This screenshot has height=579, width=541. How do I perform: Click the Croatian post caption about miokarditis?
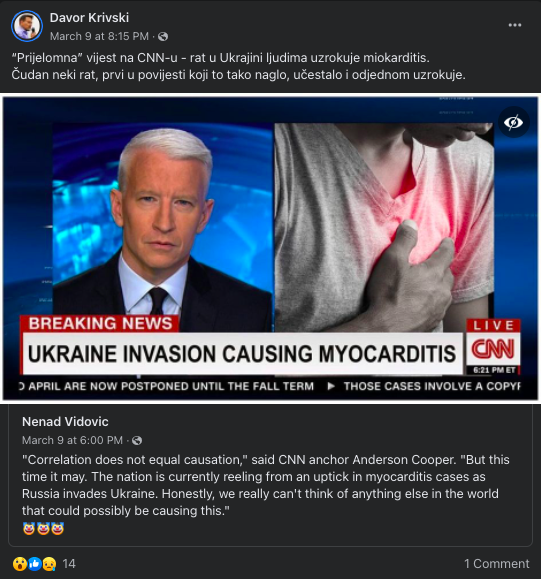click(239, 66)
